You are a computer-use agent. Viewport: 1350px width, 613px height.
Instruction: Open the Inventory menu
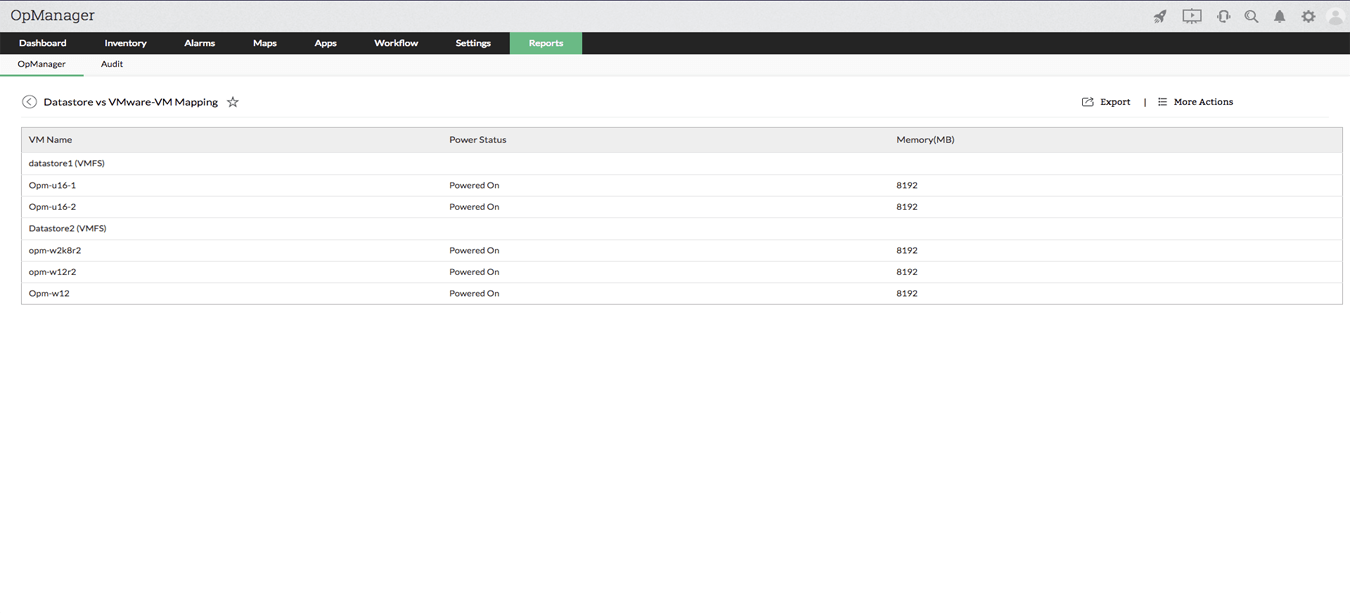click(126, 43)
